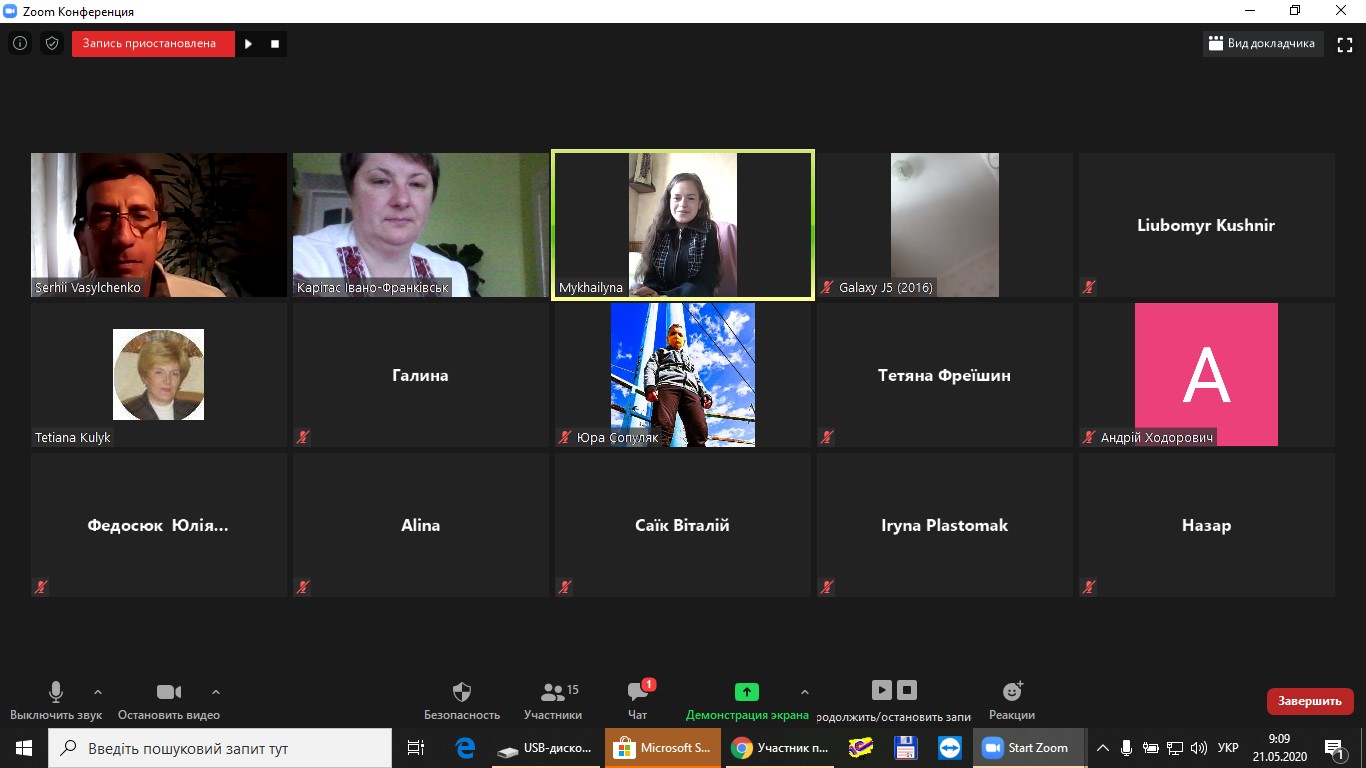Expand video options arrow beside camera

point(216,692)
